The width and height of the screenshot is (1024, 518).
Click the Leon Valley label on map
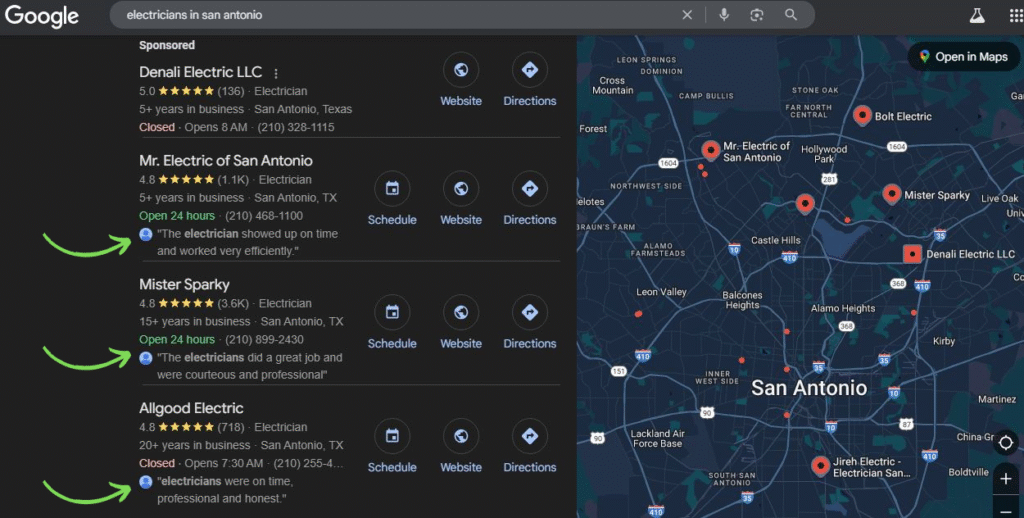[x=661, y=292]
